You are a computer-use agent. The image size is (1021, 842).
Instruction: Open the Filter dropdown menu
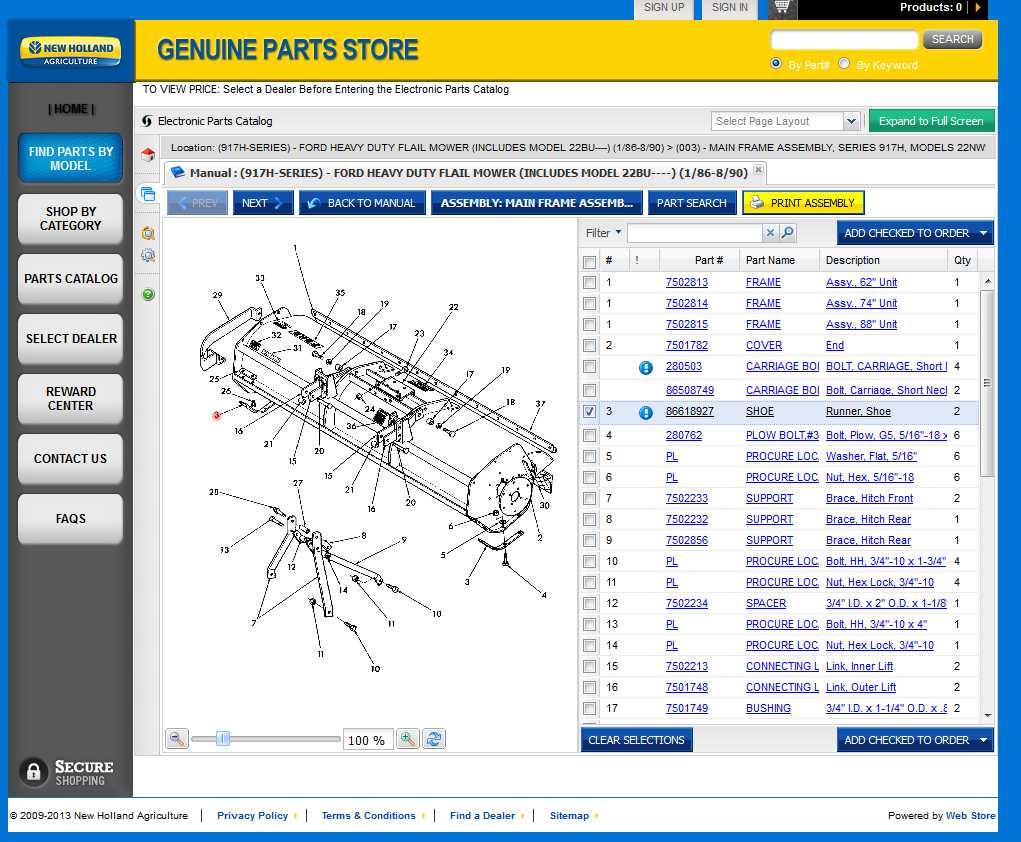point(604,233)
